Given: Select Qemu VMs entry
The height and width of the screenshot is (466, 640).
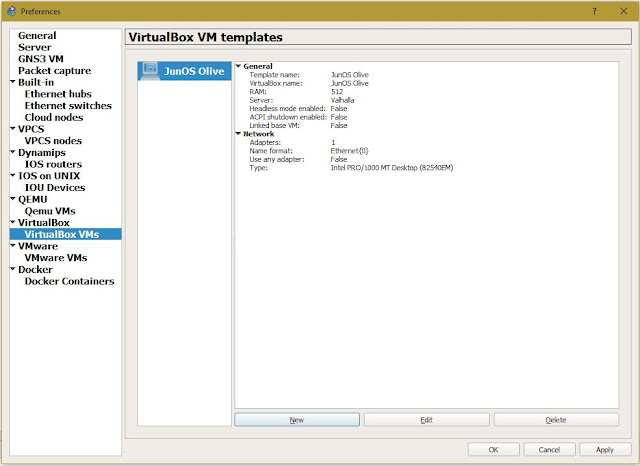Looking at the screenshot, I should click(x=50, y=211).
